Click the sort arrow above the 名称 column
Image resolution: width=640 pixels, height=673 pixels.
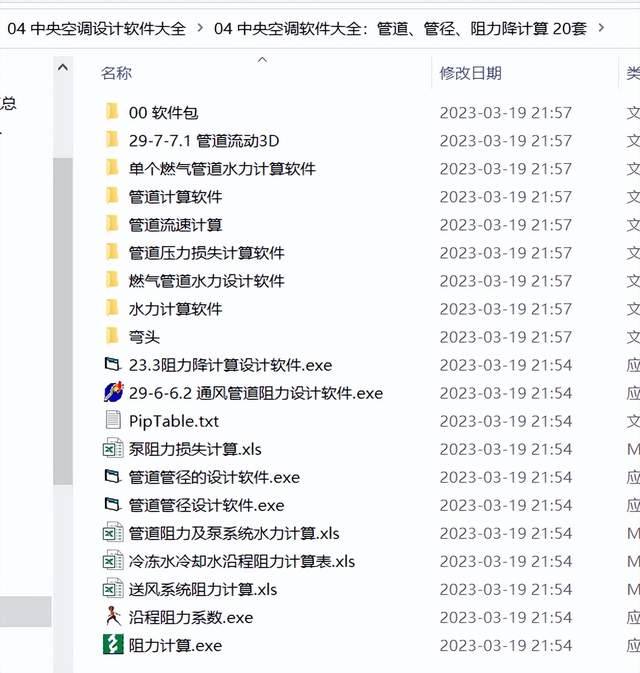click(262, 60)
